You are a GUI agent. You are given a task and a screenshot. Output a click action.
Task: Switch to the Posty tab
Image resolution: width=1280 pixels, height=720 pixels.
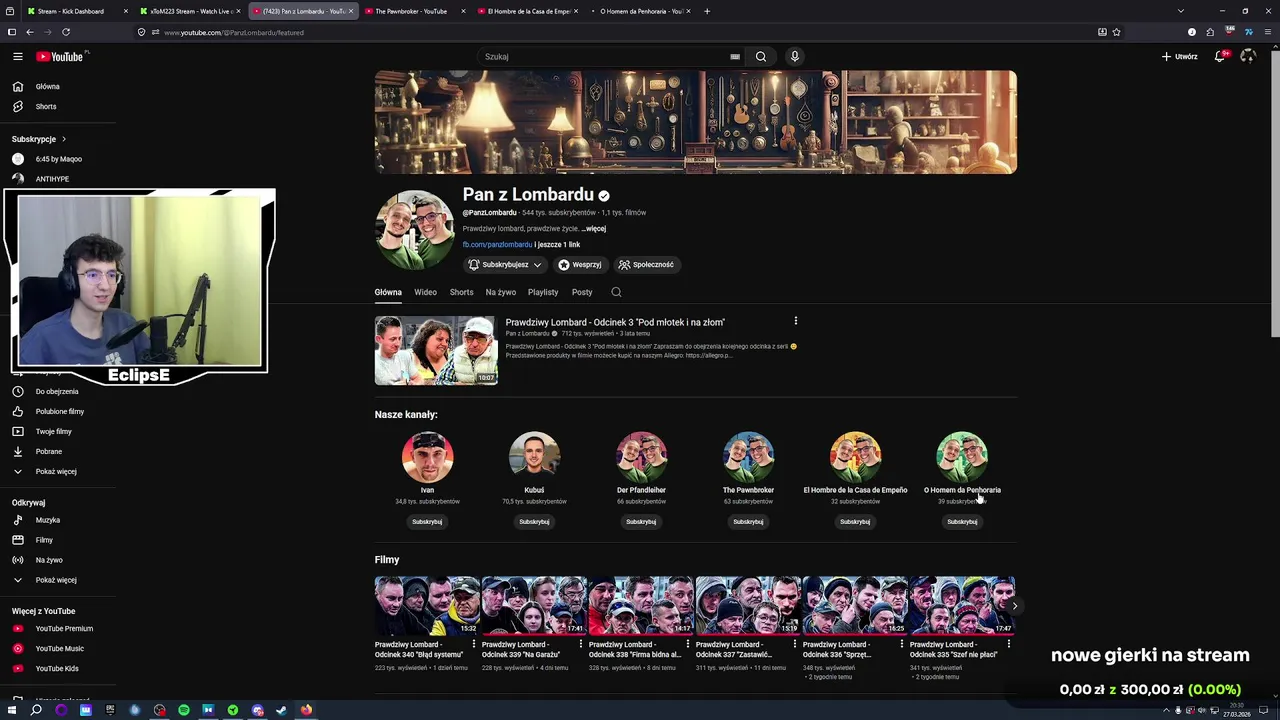click(582, 292)
